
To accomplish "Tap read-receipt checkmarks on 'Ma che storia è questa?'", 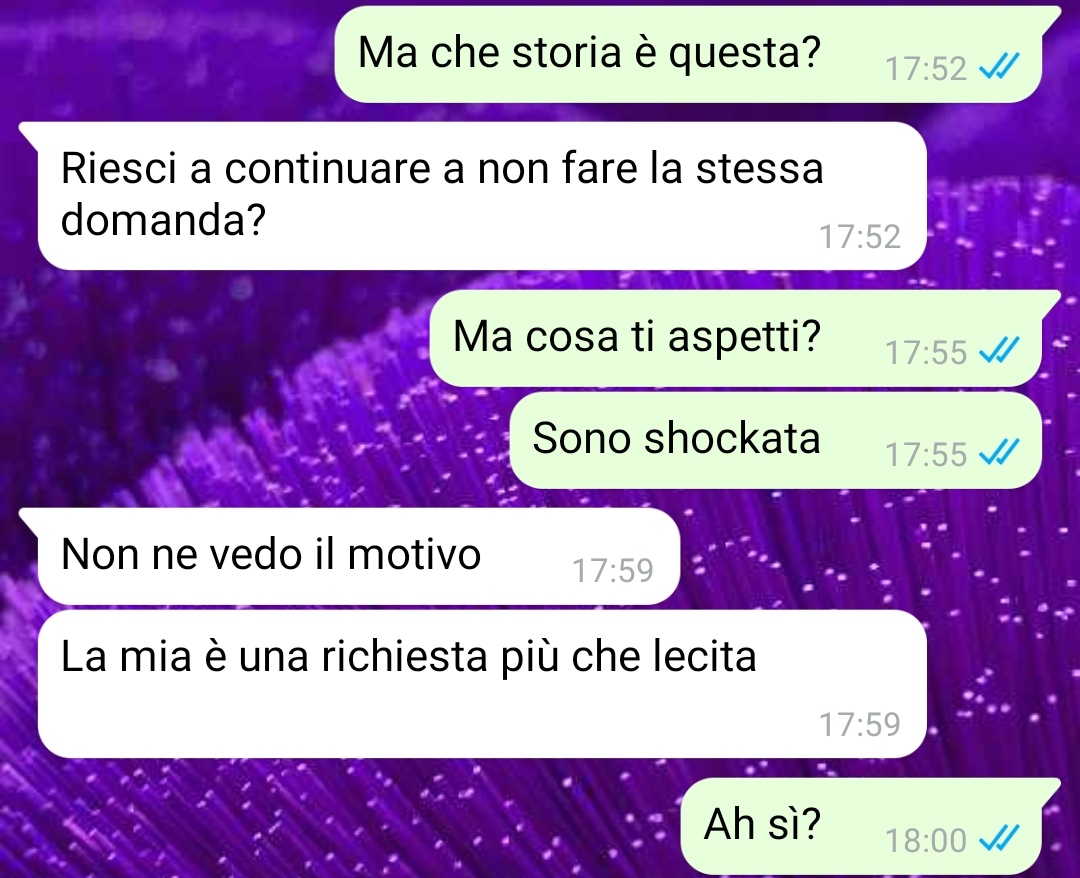I will pyautogui.click(x=999, y=67).
